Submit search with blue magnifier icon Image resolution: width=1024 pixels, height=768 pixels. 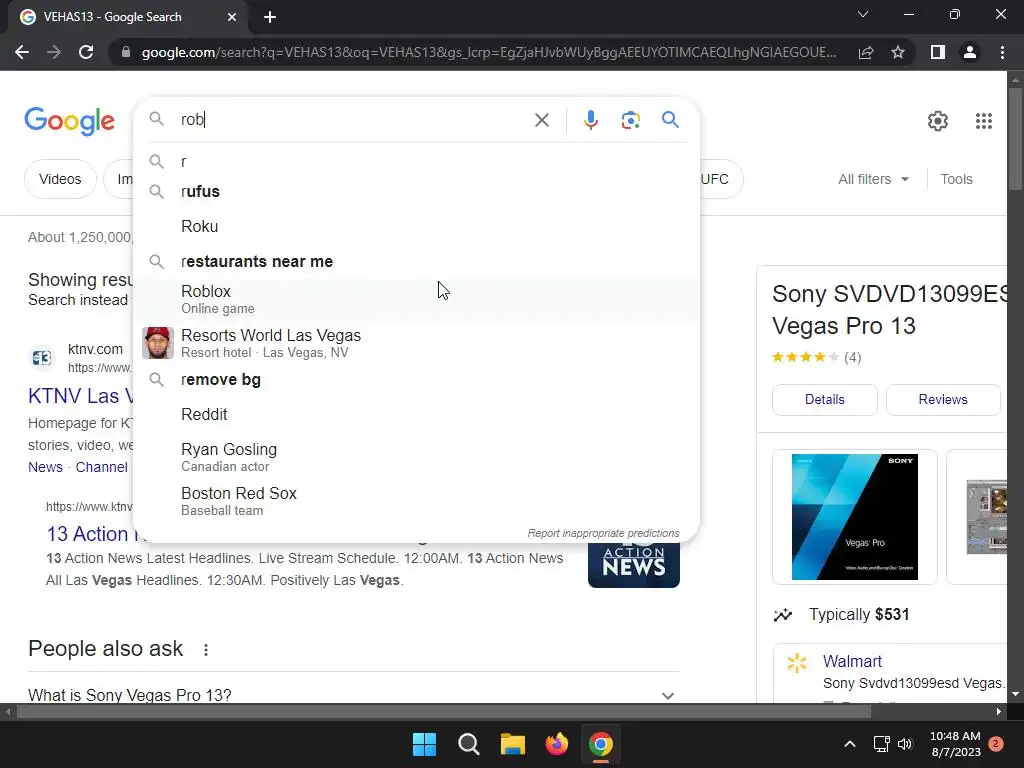(670, 120)
